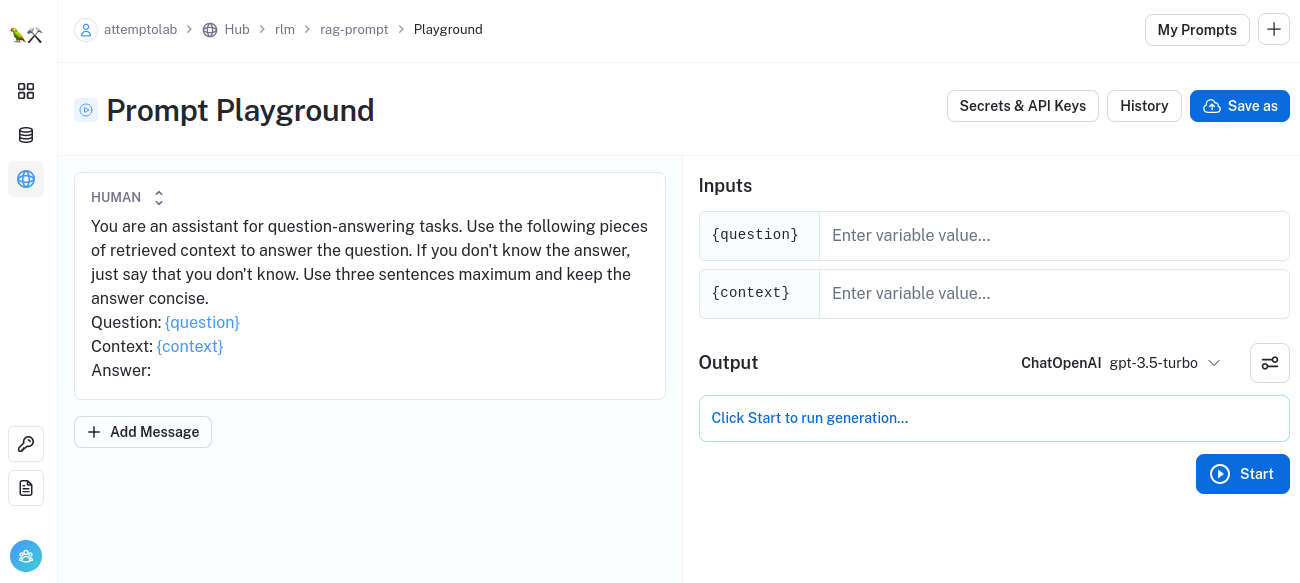The width and height of the screenshot is (1300, 583).
Task: Click the Add Message button
Action: pos(143,432)
